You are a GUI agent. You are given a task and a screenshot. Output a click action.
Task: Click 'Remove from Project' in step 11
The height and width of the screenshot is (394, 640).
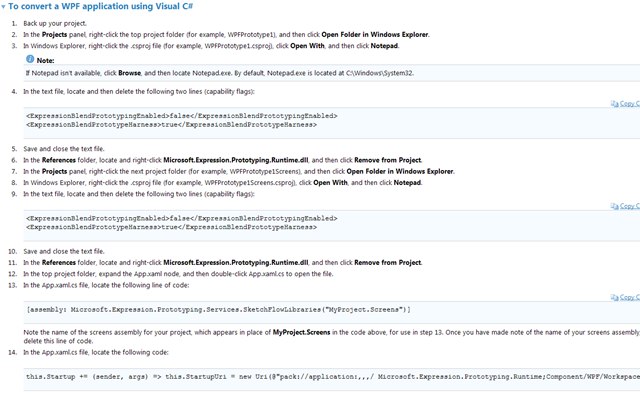388,263
